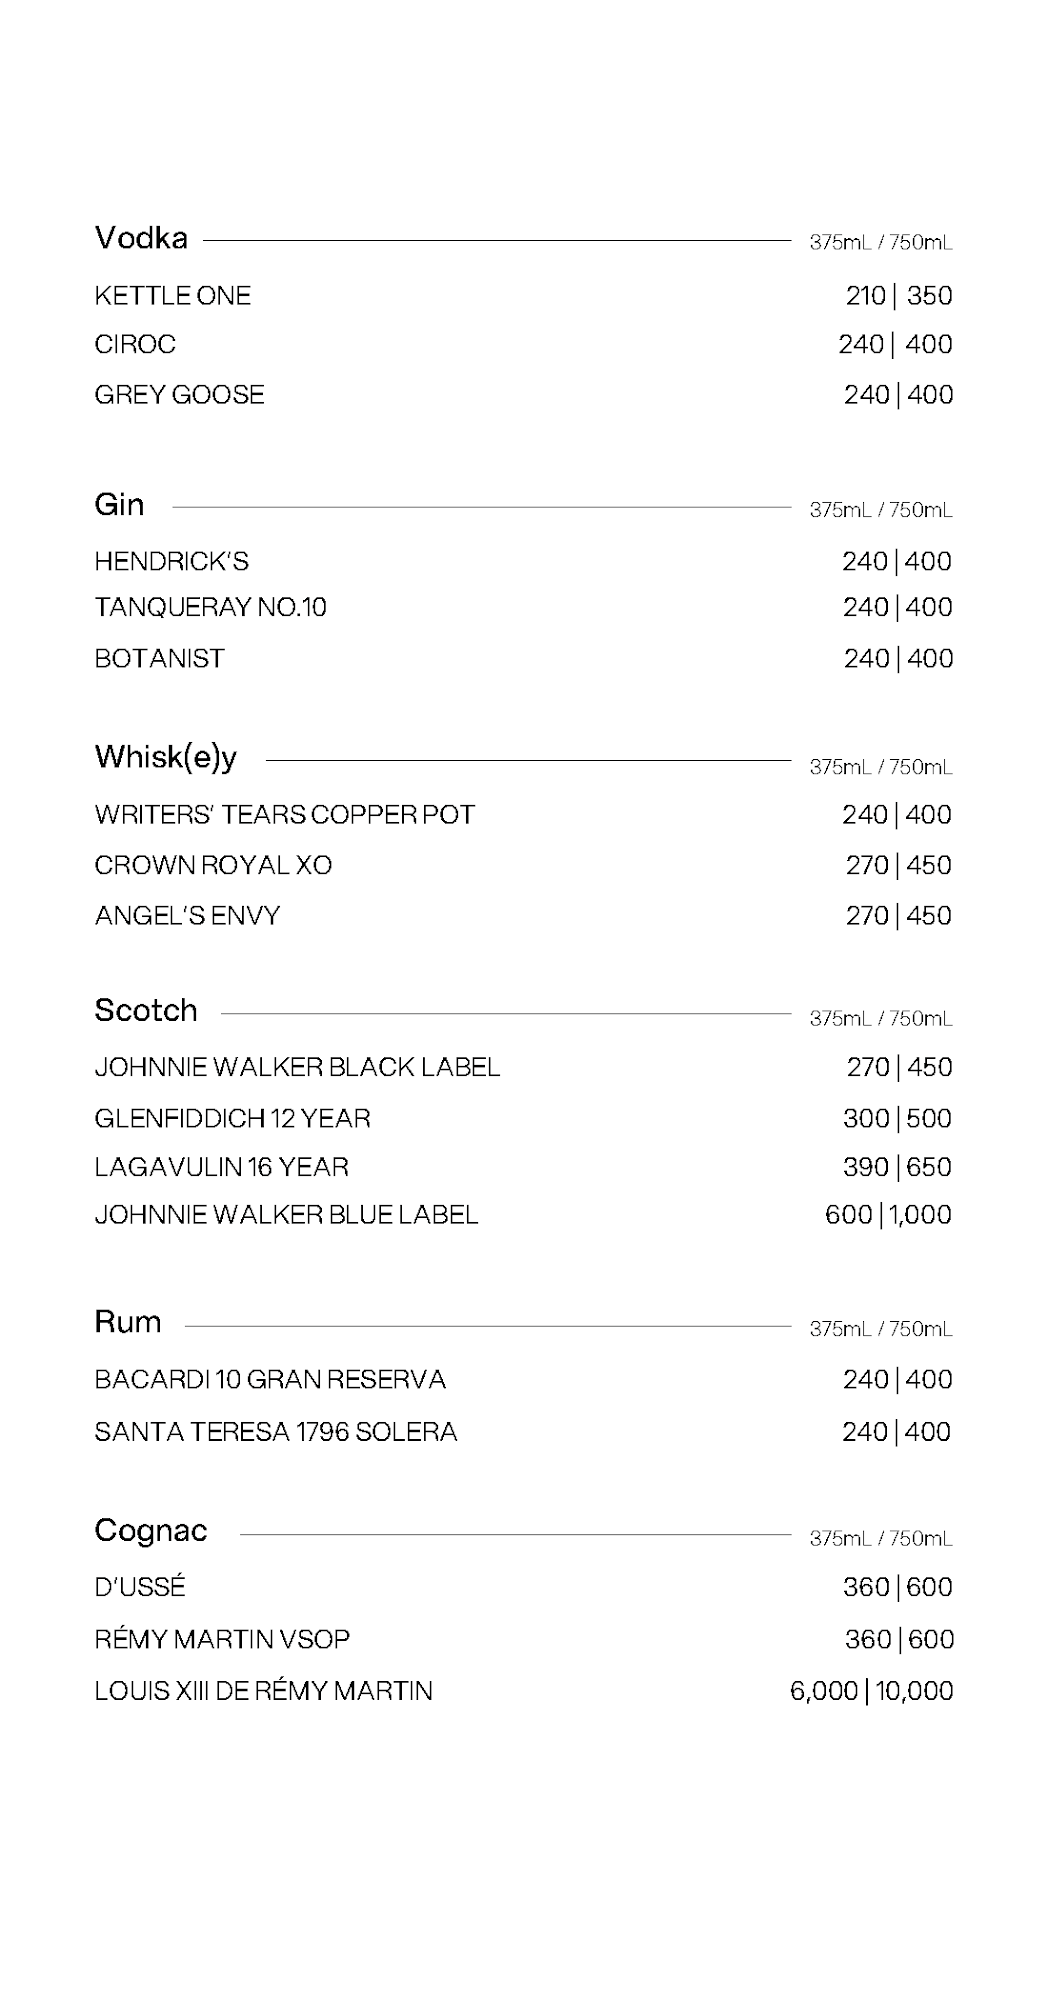Screen dimensions: 1048x2000
Task: Click the Tanqueray No.10 item
Action: point(210,608)
